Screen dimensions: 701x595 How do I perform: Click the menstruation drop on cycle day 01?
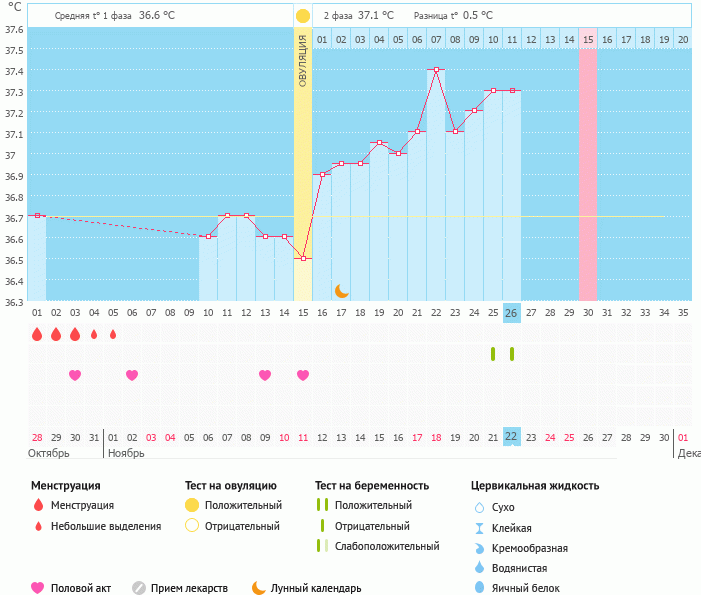(37, 334)
